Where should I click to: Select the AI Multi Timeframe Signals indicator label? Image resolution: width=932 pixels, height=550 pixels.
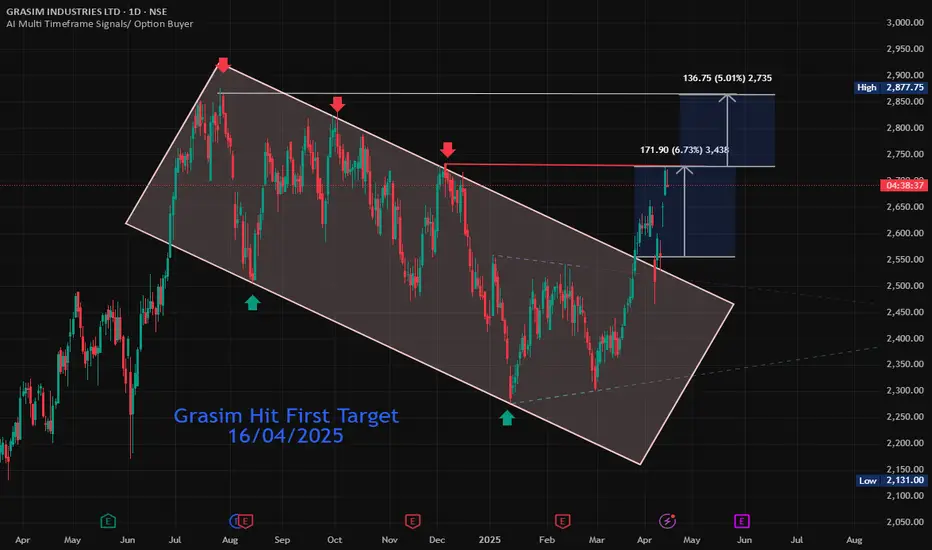99,24
